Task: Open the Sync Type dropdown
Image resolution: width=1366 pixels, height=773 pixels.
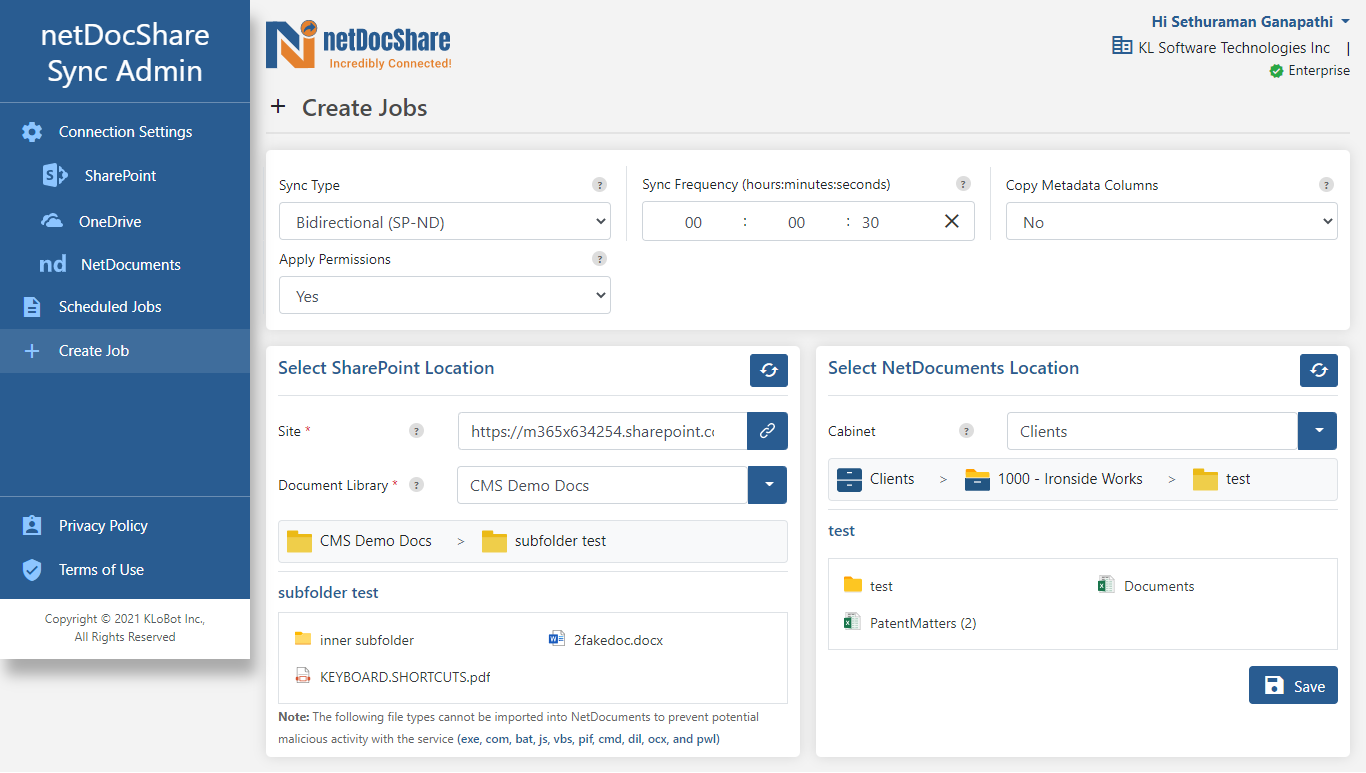Action: coord(445,221)
